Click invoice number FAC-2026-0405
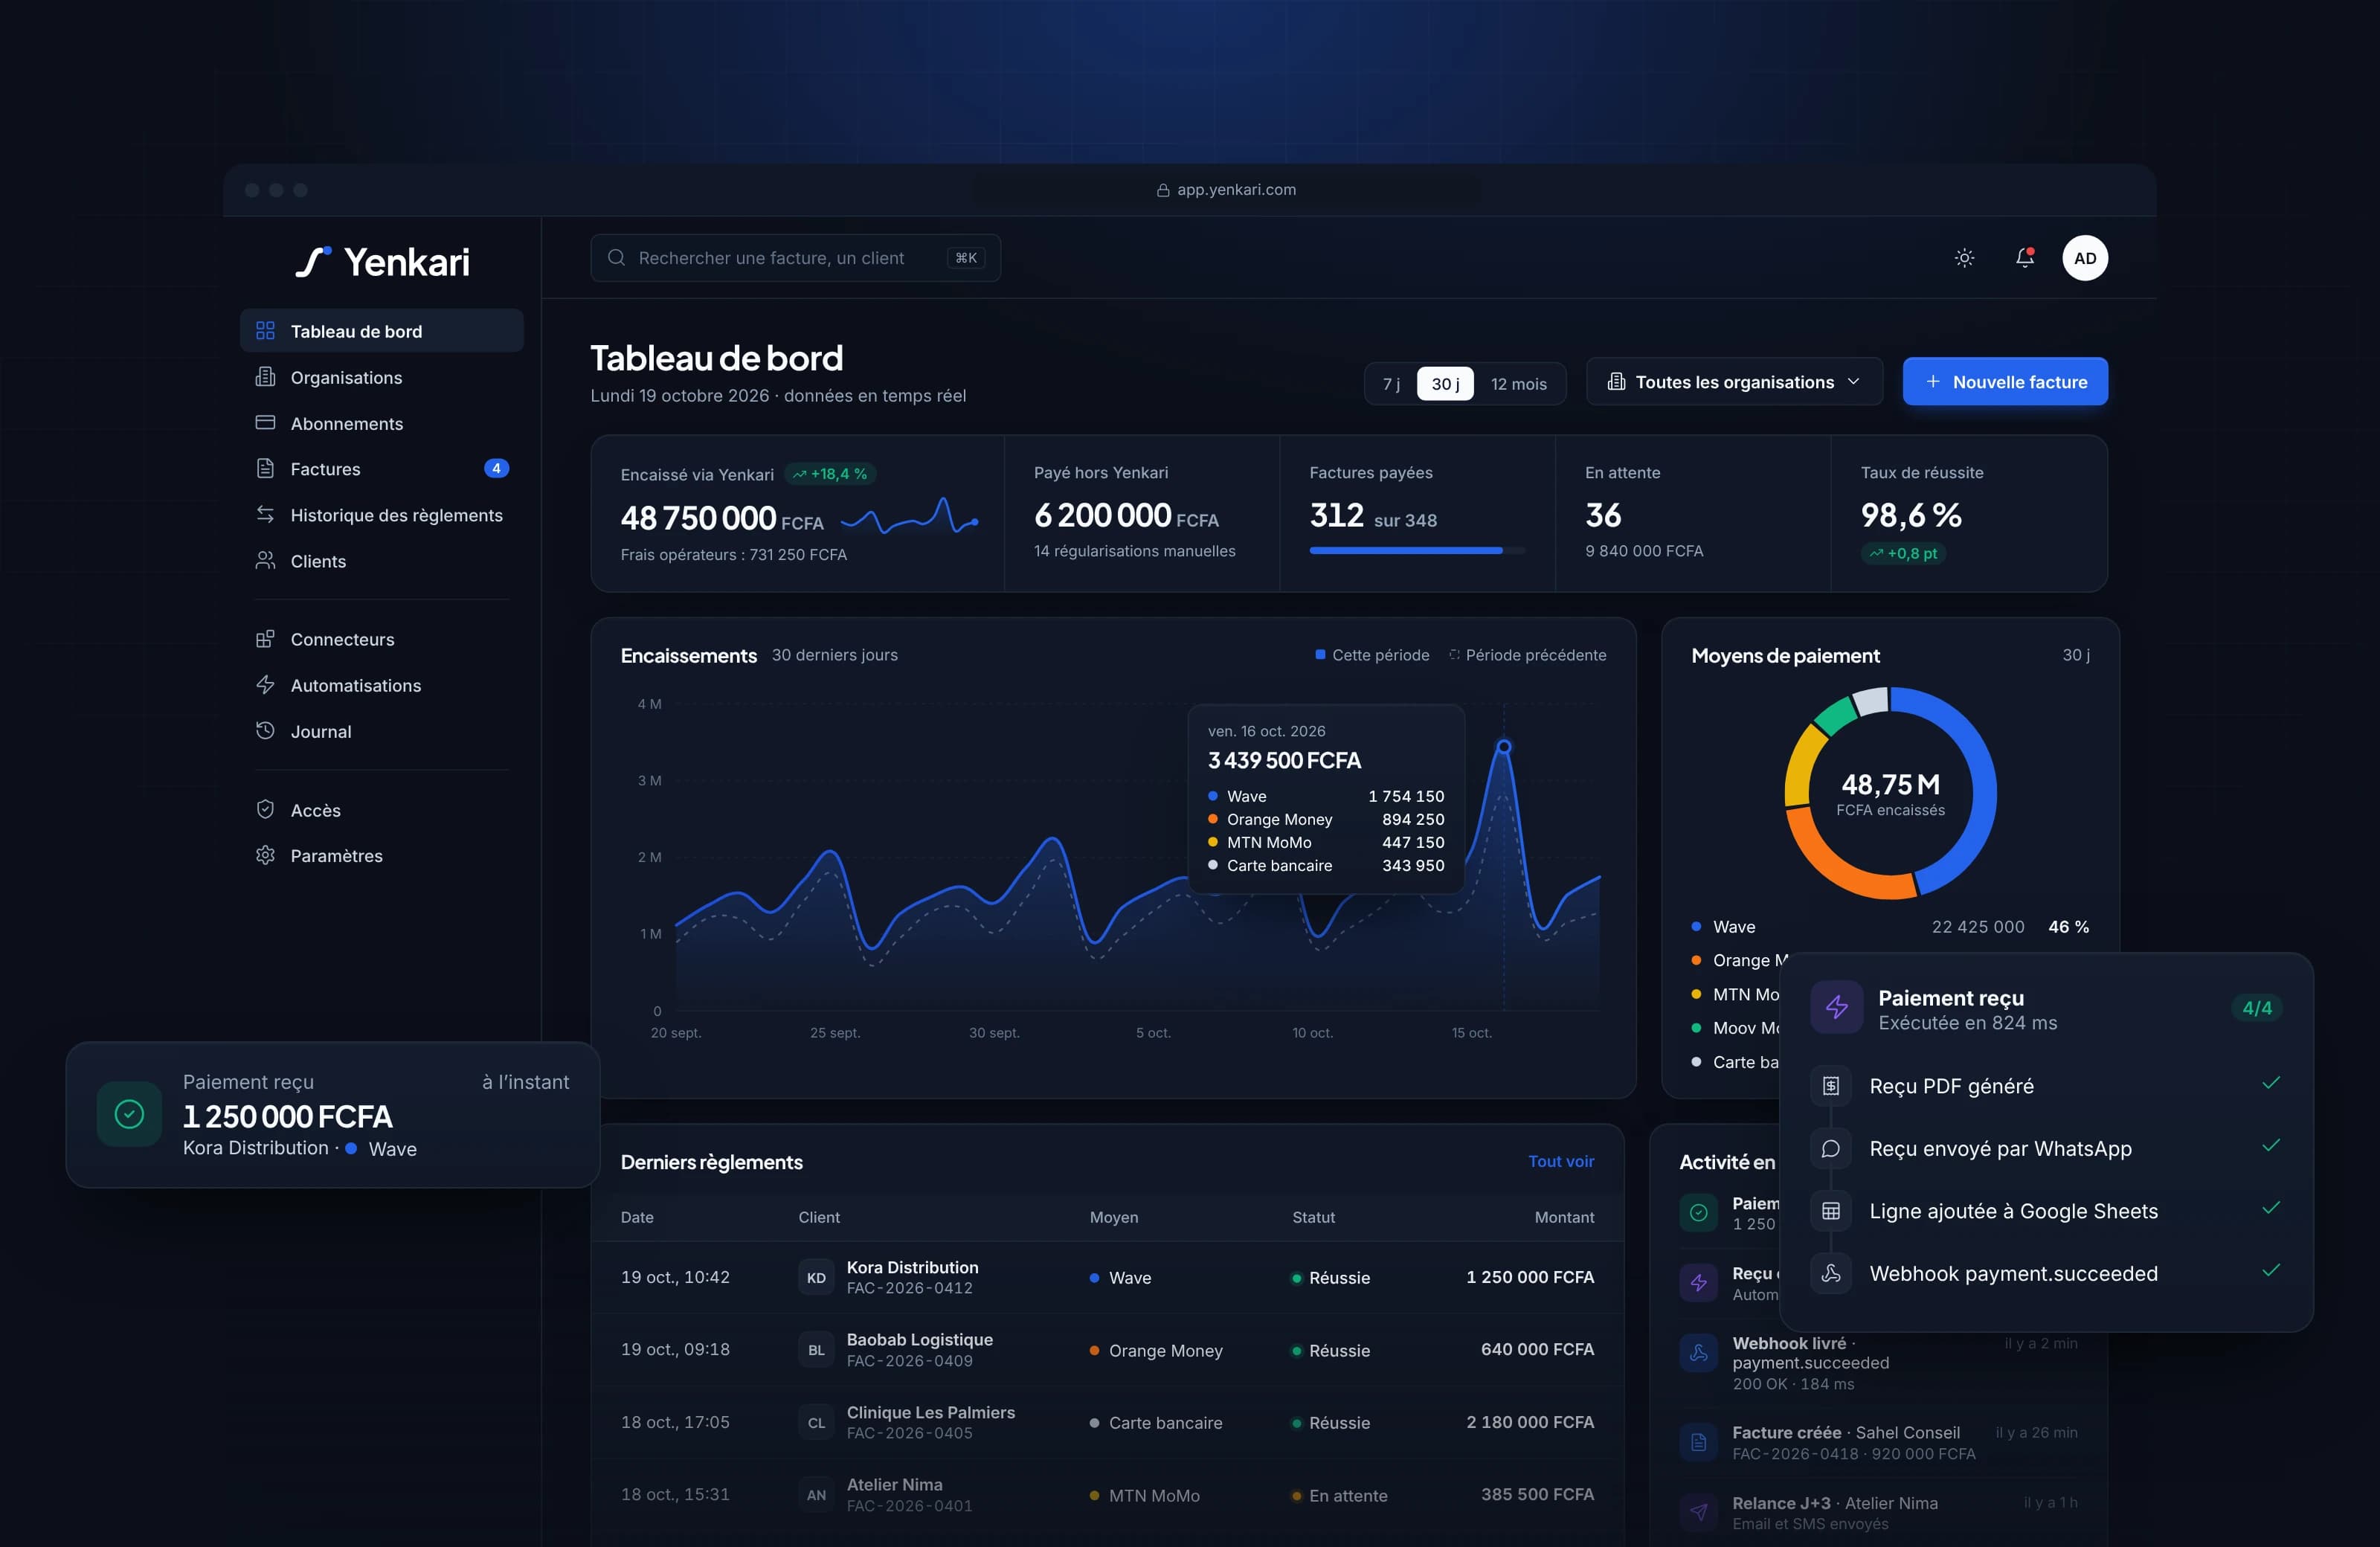 click(910, 1433)
